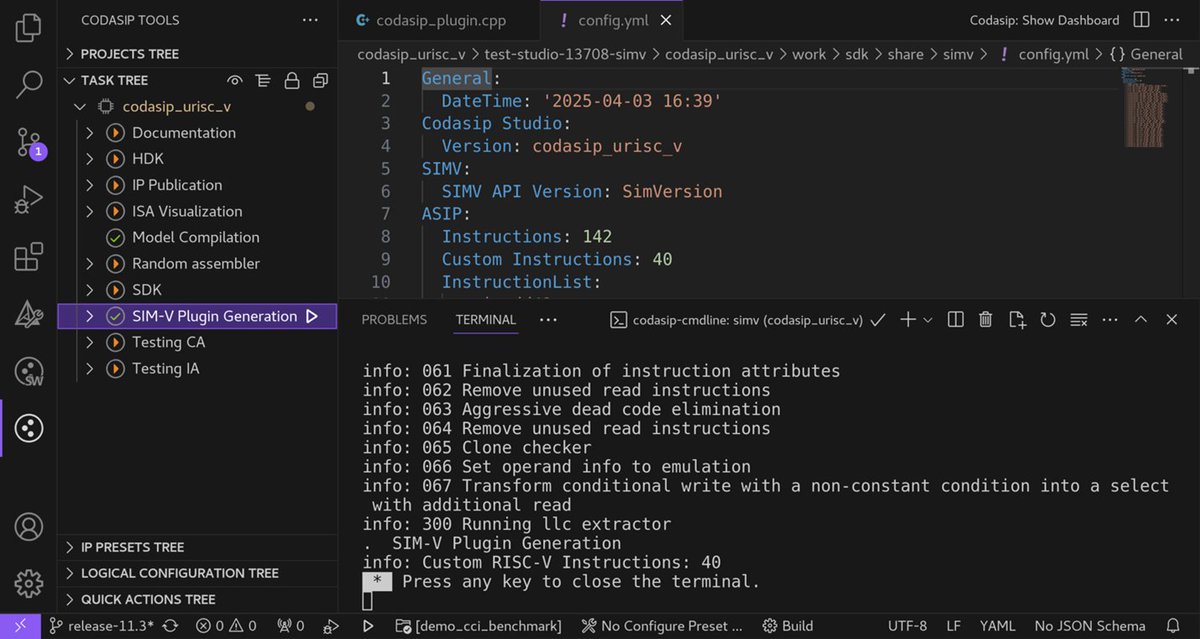Switch to the PROBLEMS panel tab

[394, 320]
